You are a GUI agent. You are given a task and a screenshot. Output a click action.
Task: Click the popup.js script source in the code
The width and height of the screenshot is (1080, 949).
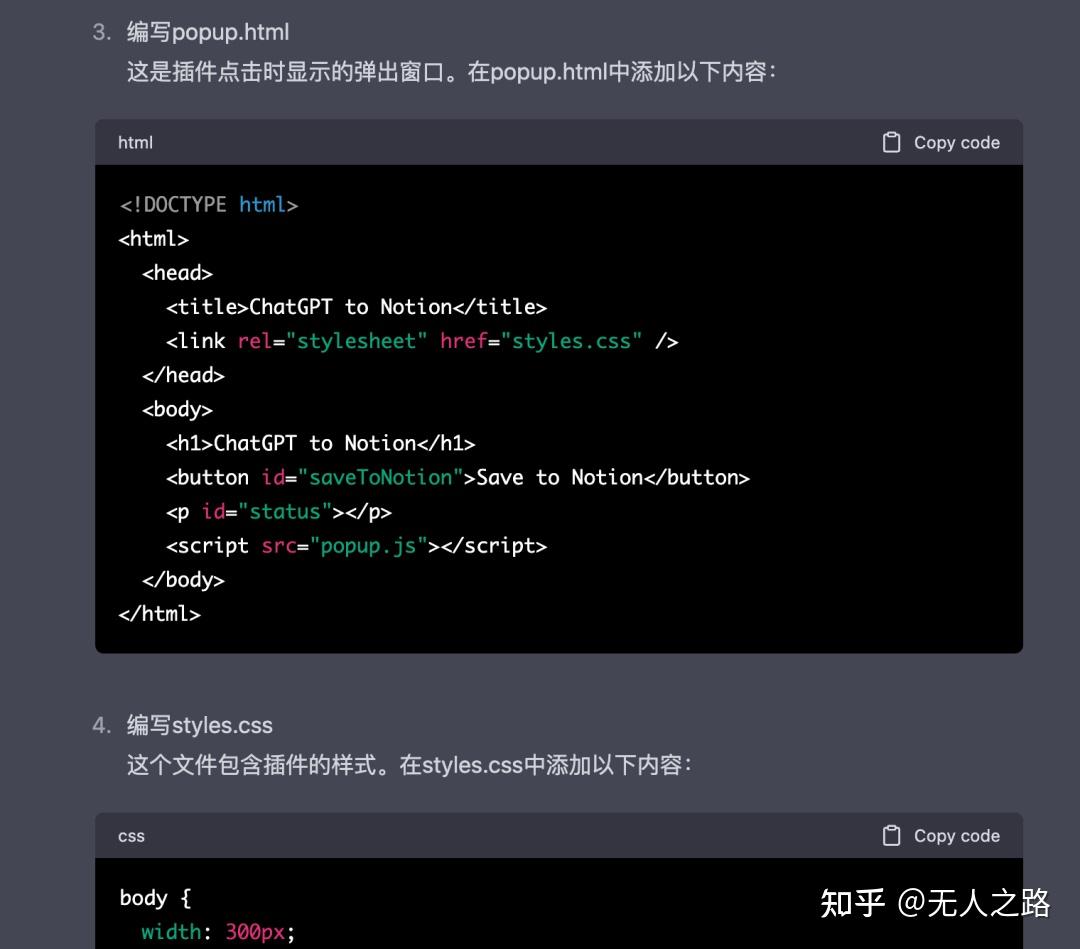(370, 545)
